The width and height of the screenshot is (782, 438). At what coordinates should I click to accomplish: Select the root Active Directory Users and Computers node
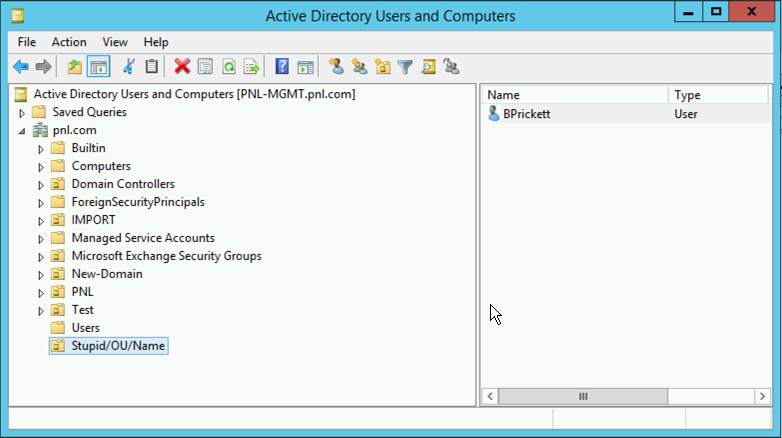tap(194, 94)
